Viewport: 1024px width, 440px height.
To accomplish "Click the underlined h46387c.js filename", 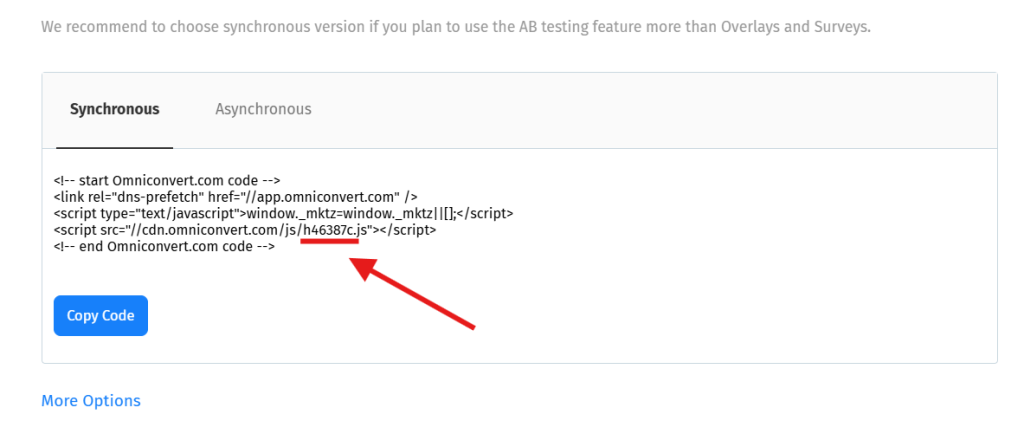I will coord(337,230).
